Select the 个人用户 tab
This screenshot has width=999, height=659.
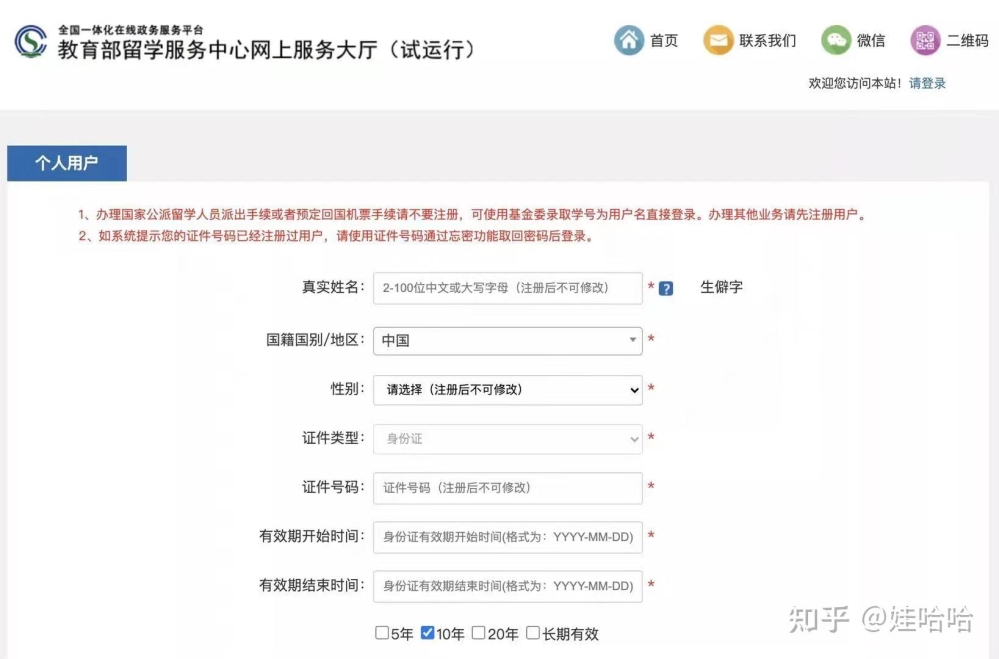[67, 163]
